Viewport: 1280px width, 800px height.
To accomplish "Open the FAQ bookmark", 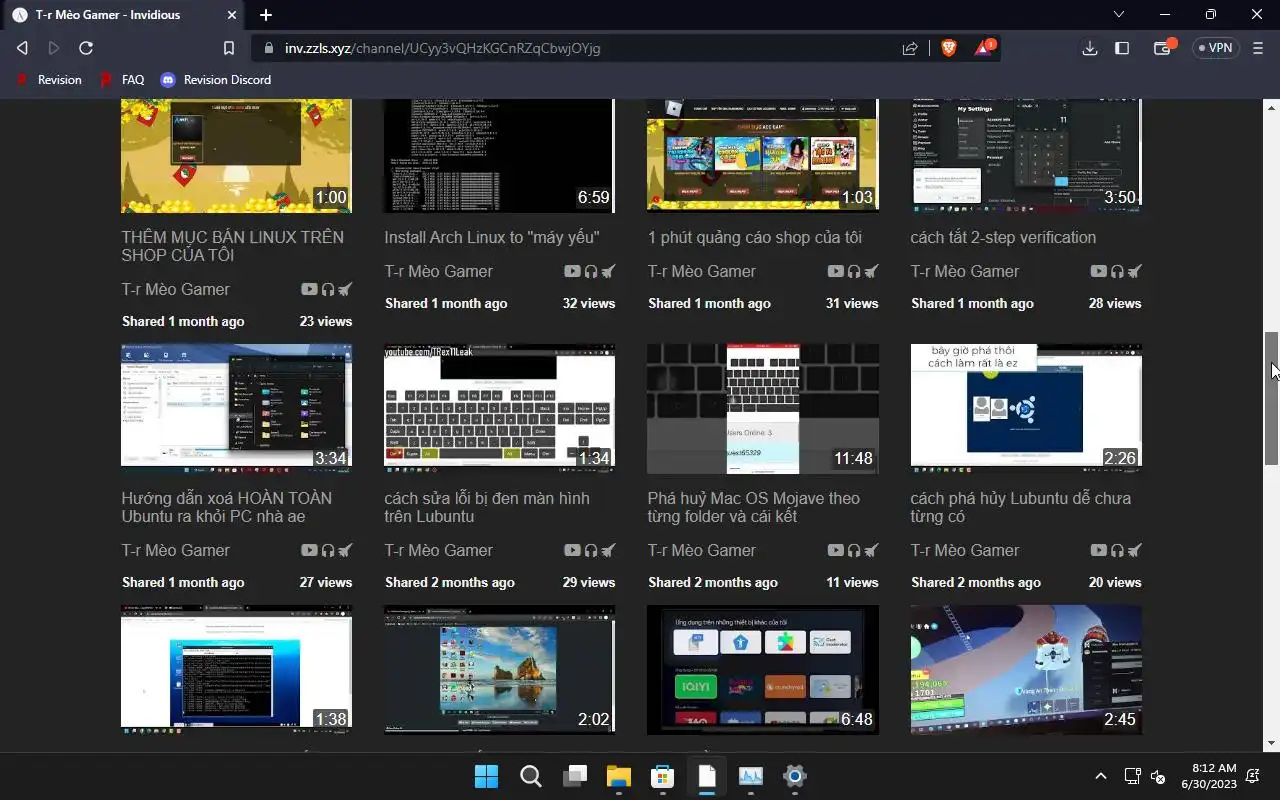I will click(x=122, y=80).
